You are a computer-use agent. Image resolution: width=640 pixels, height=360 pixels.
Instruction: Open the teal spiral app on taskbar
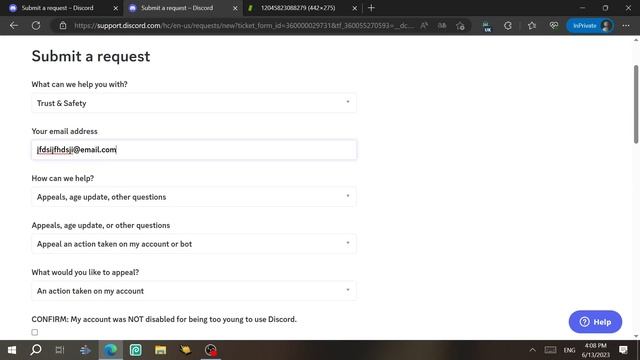coord(136,350)
